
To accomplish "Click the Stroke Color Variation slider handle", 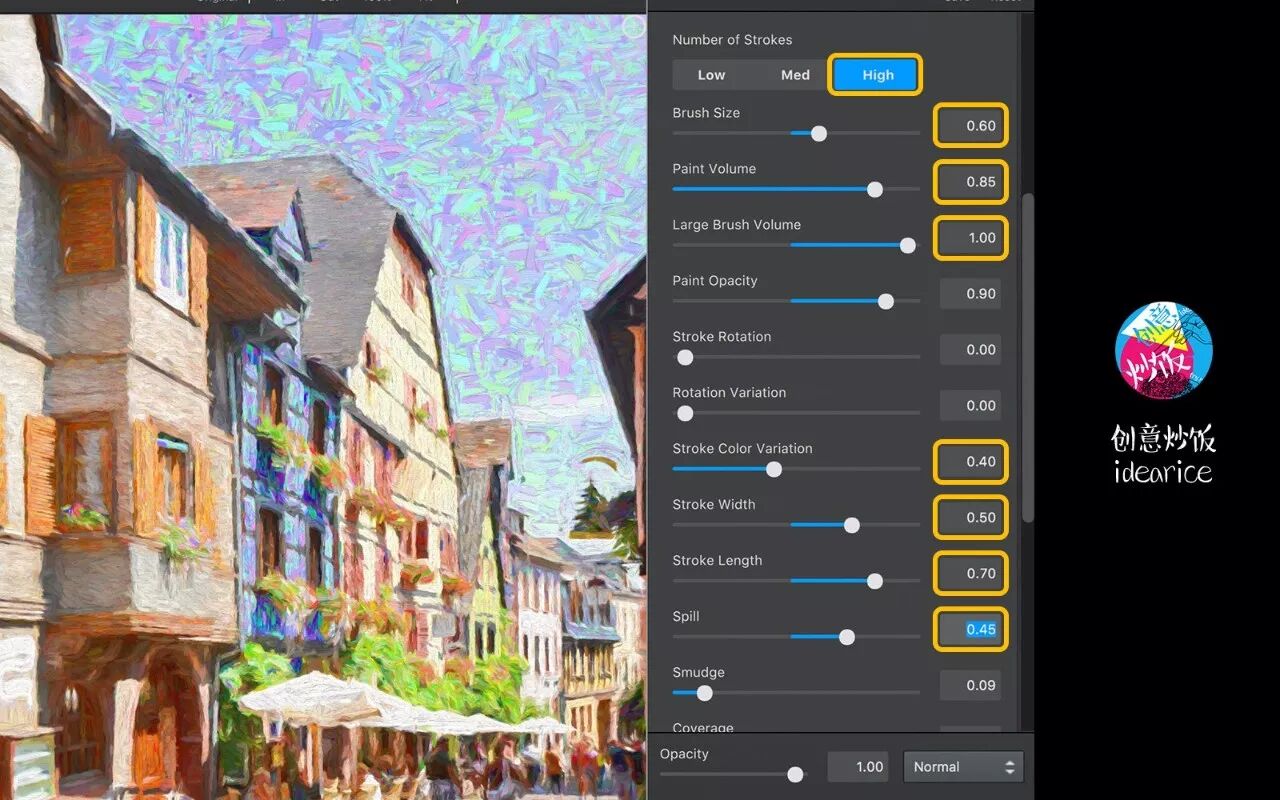I will coord(774,469).
